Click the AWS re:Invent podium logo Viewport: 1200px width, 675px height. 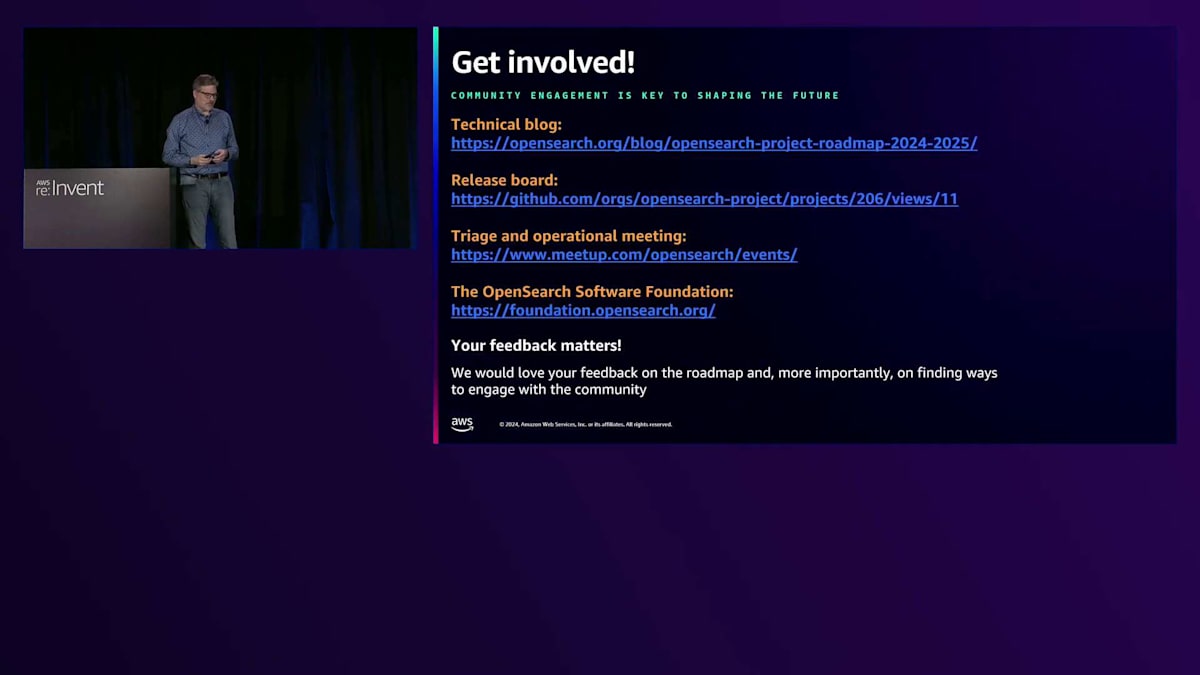point(70,187)
